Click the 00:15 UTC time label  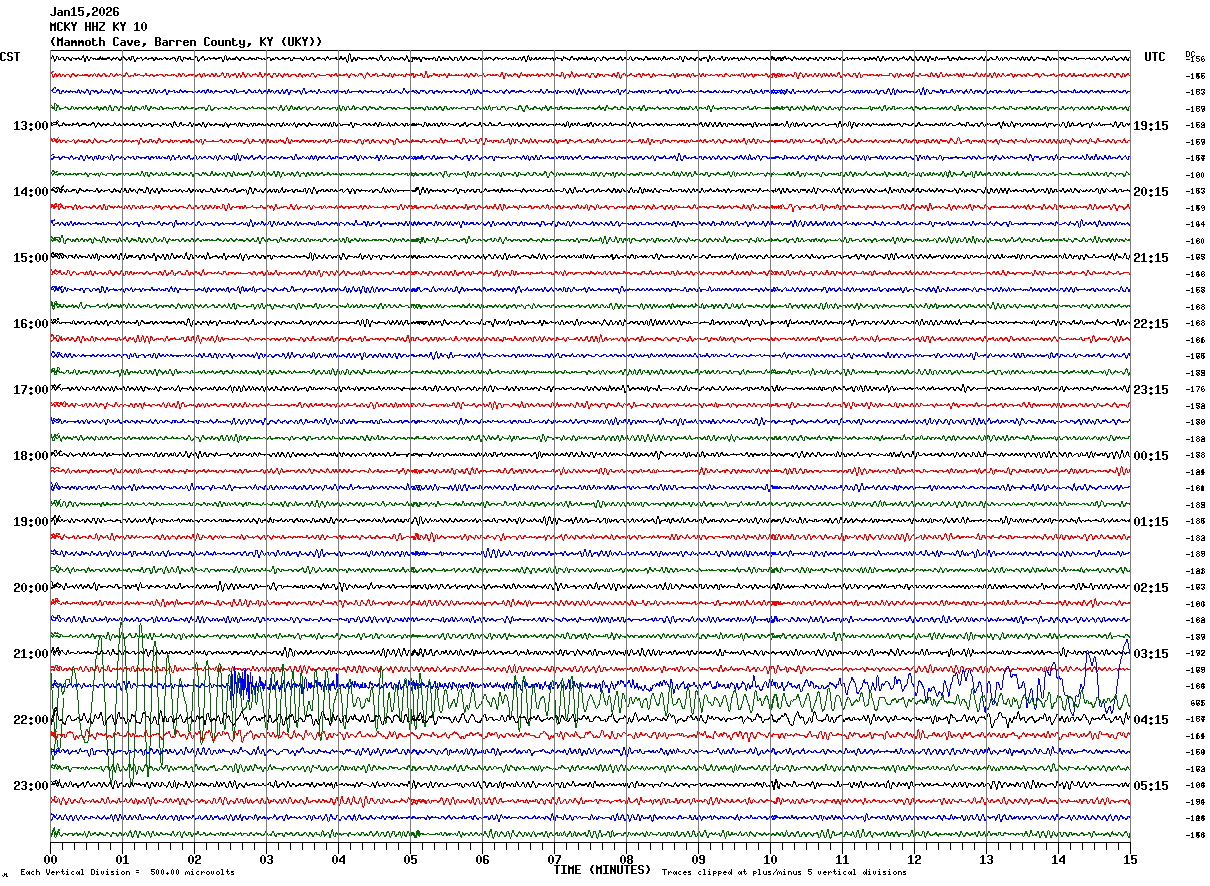pyautogui.click(x=1150, y=456)
